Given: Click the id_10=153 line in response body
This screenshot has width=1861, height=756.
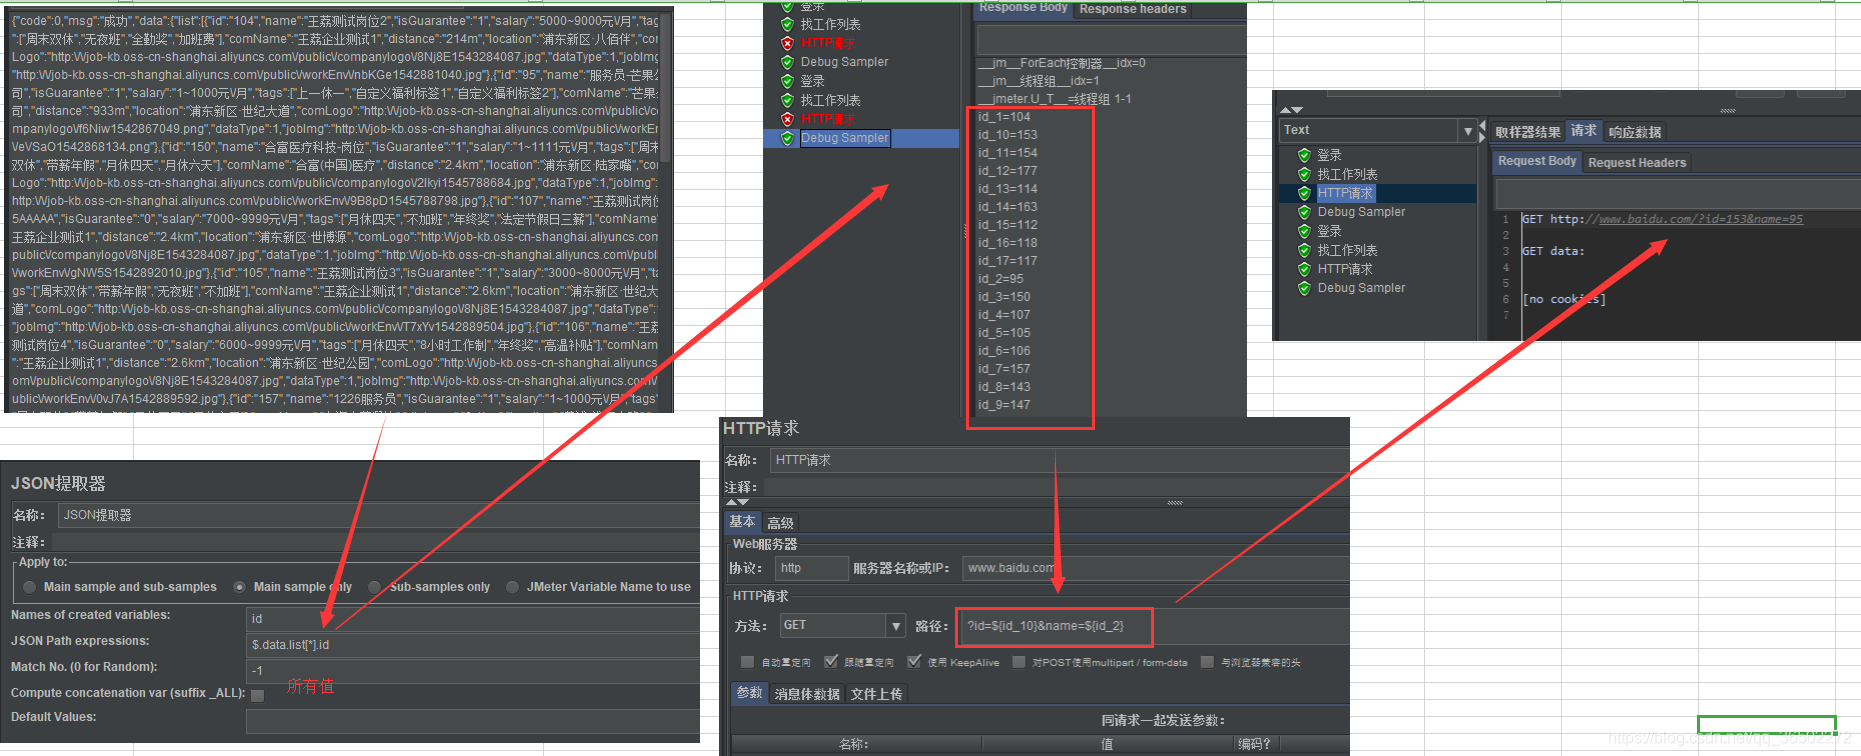Looking at the screenshot, I should pos(1007,135).
